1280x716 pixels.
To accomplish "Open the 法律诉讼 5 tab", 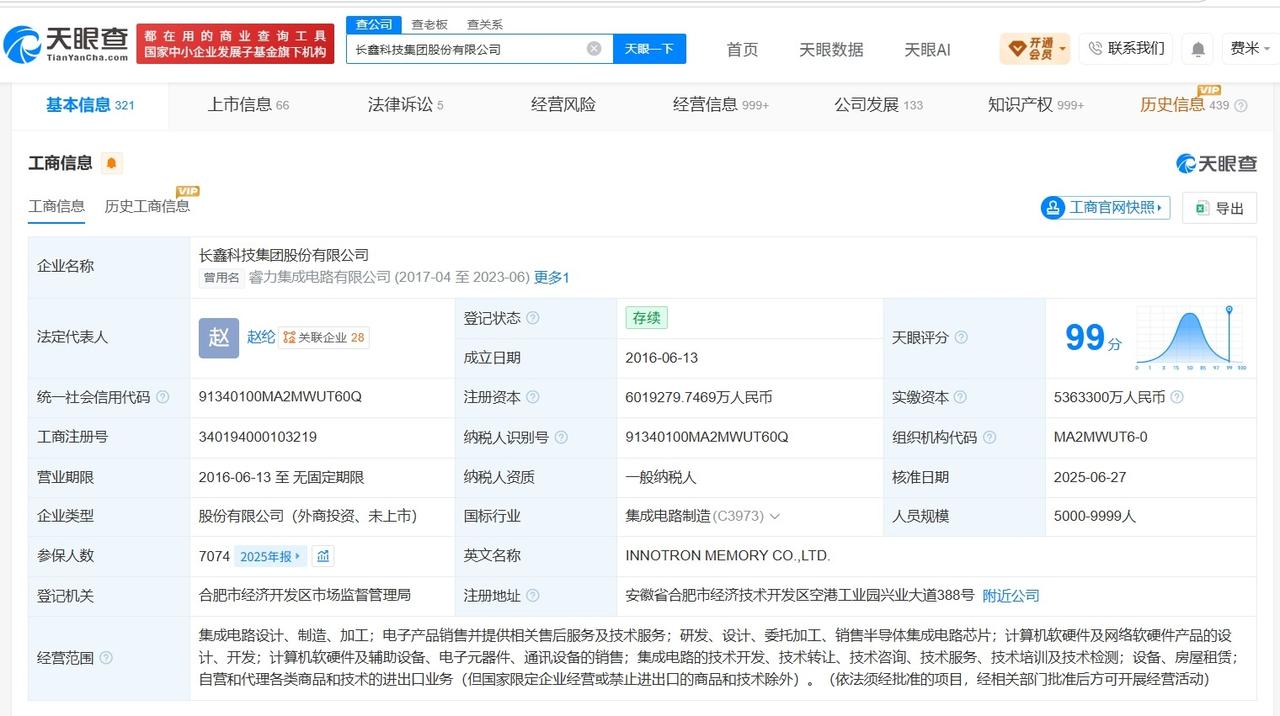I will point(405,105).
